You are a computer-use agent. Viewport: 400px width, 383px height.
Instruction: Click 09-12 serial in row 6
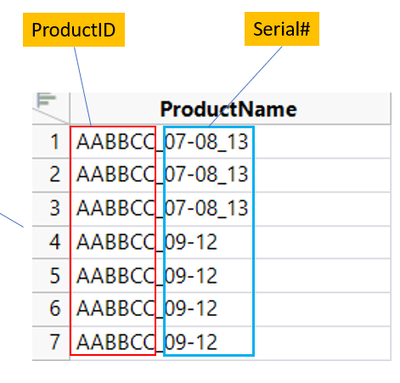(x=191, y=309)
